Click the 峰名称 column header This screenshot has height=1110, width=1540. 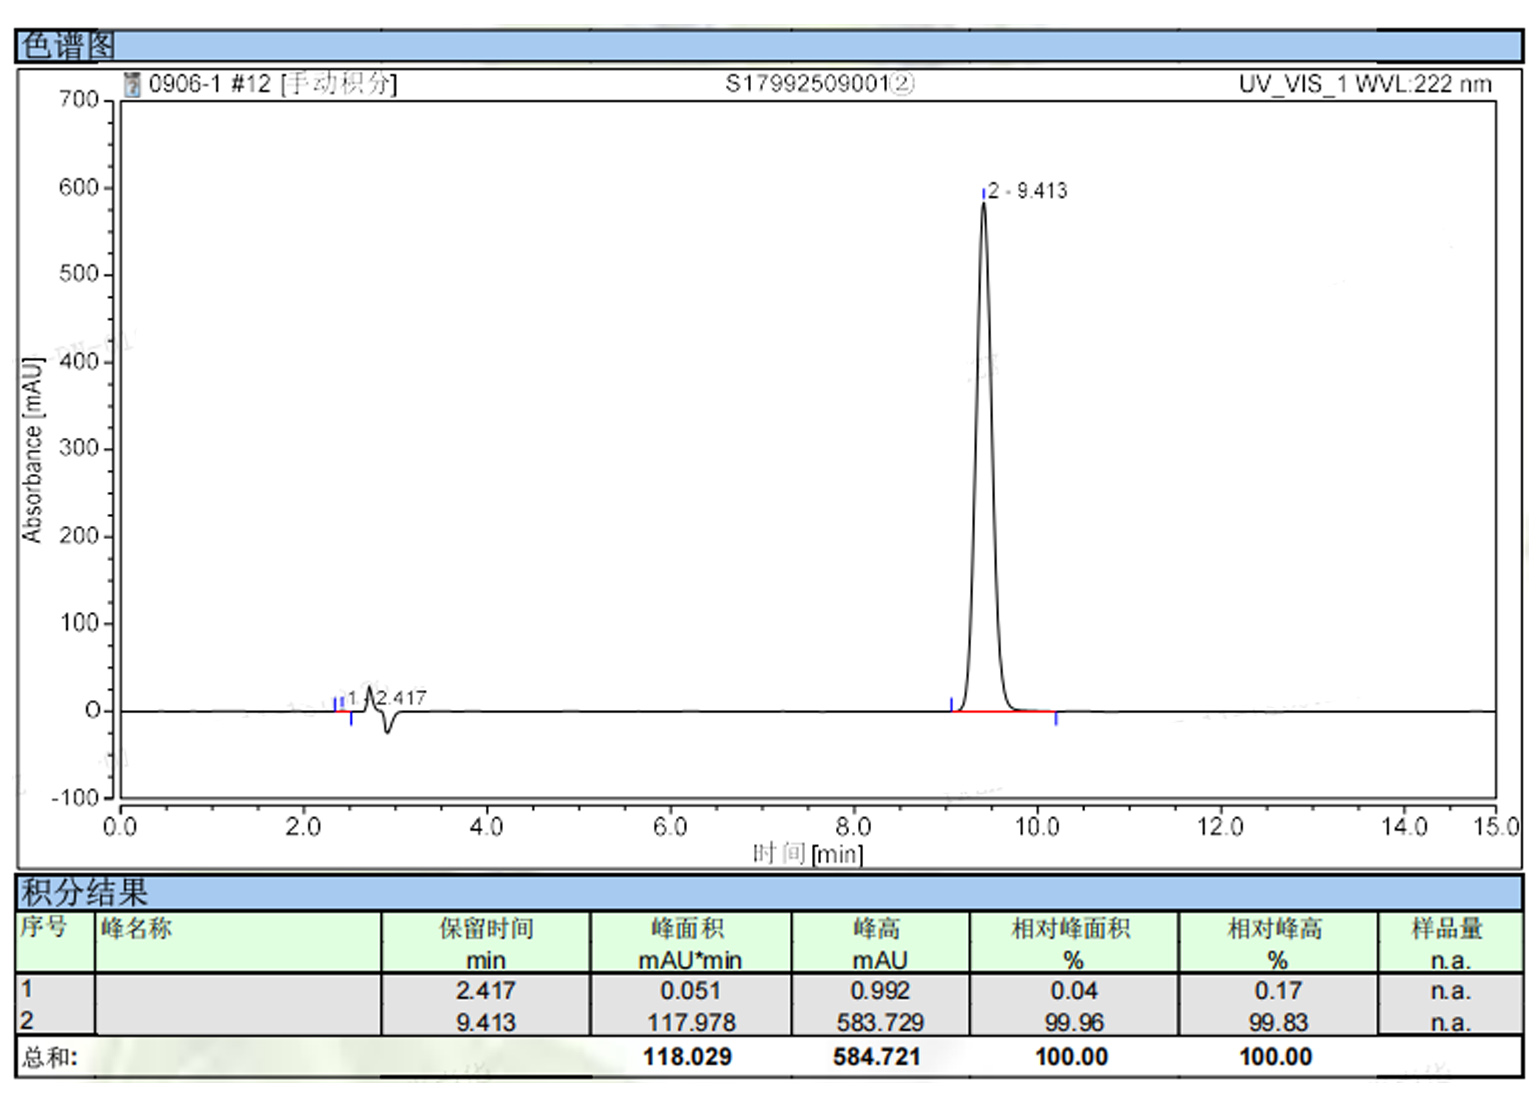(137, 929)
